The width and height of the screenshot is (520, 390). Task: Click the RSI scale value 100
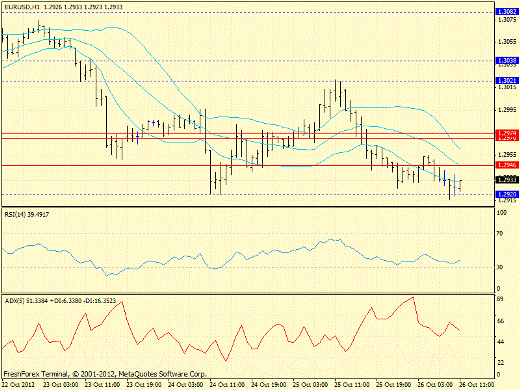(x=501, y=213)
